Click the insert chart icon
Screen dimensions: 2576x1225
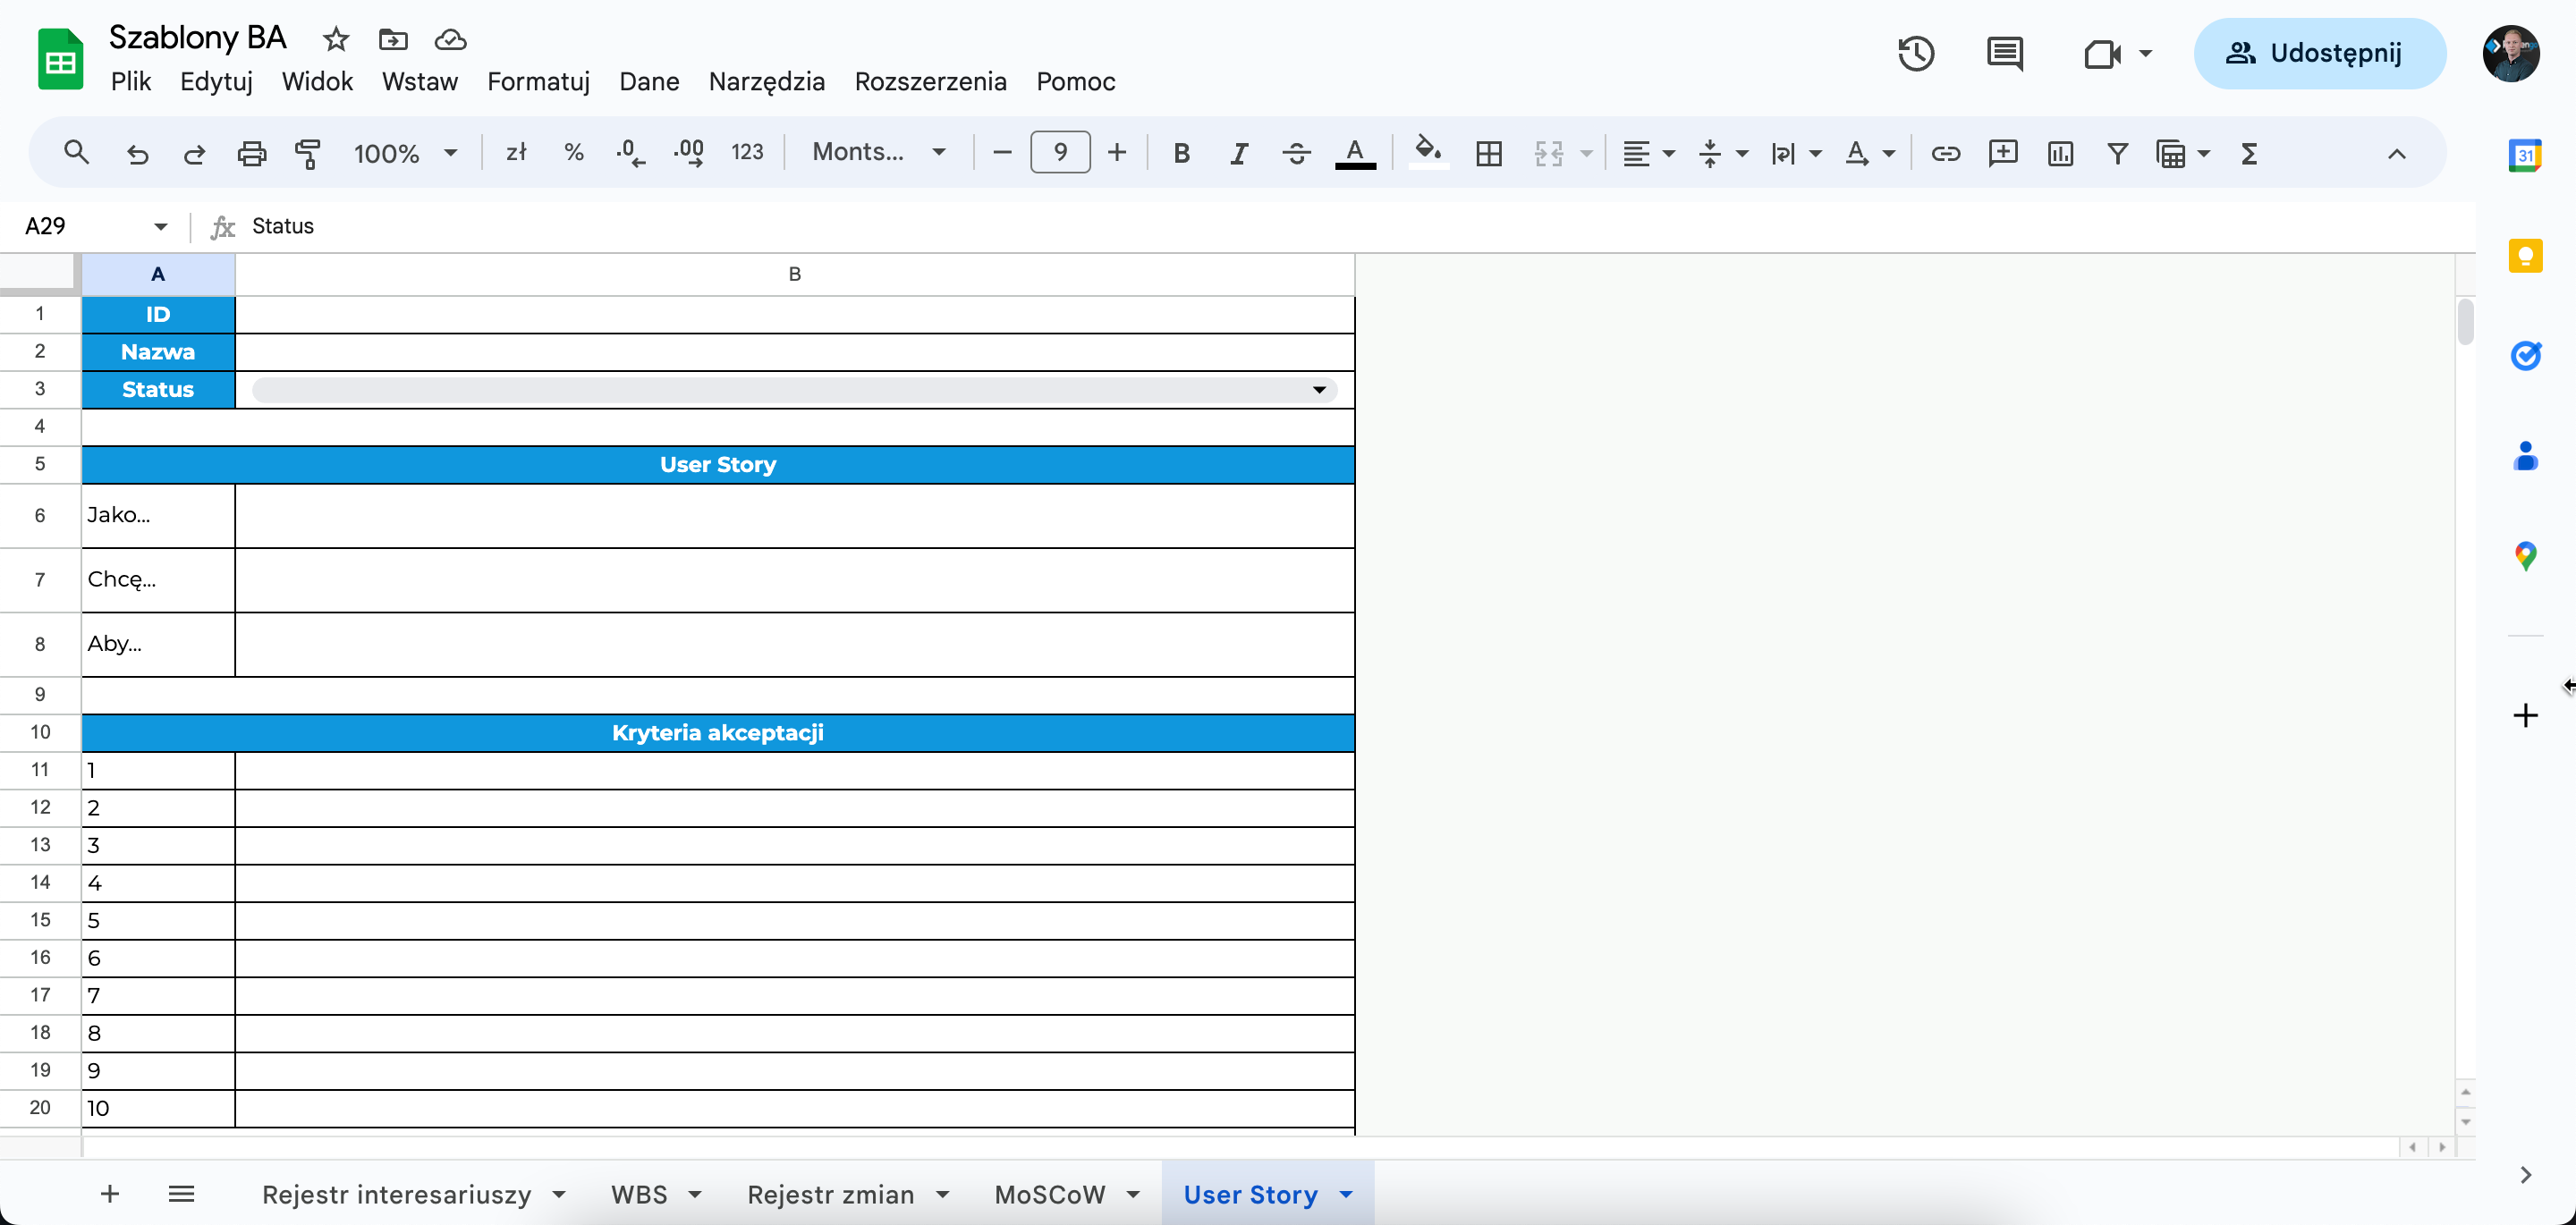[x=2060, y=153]
